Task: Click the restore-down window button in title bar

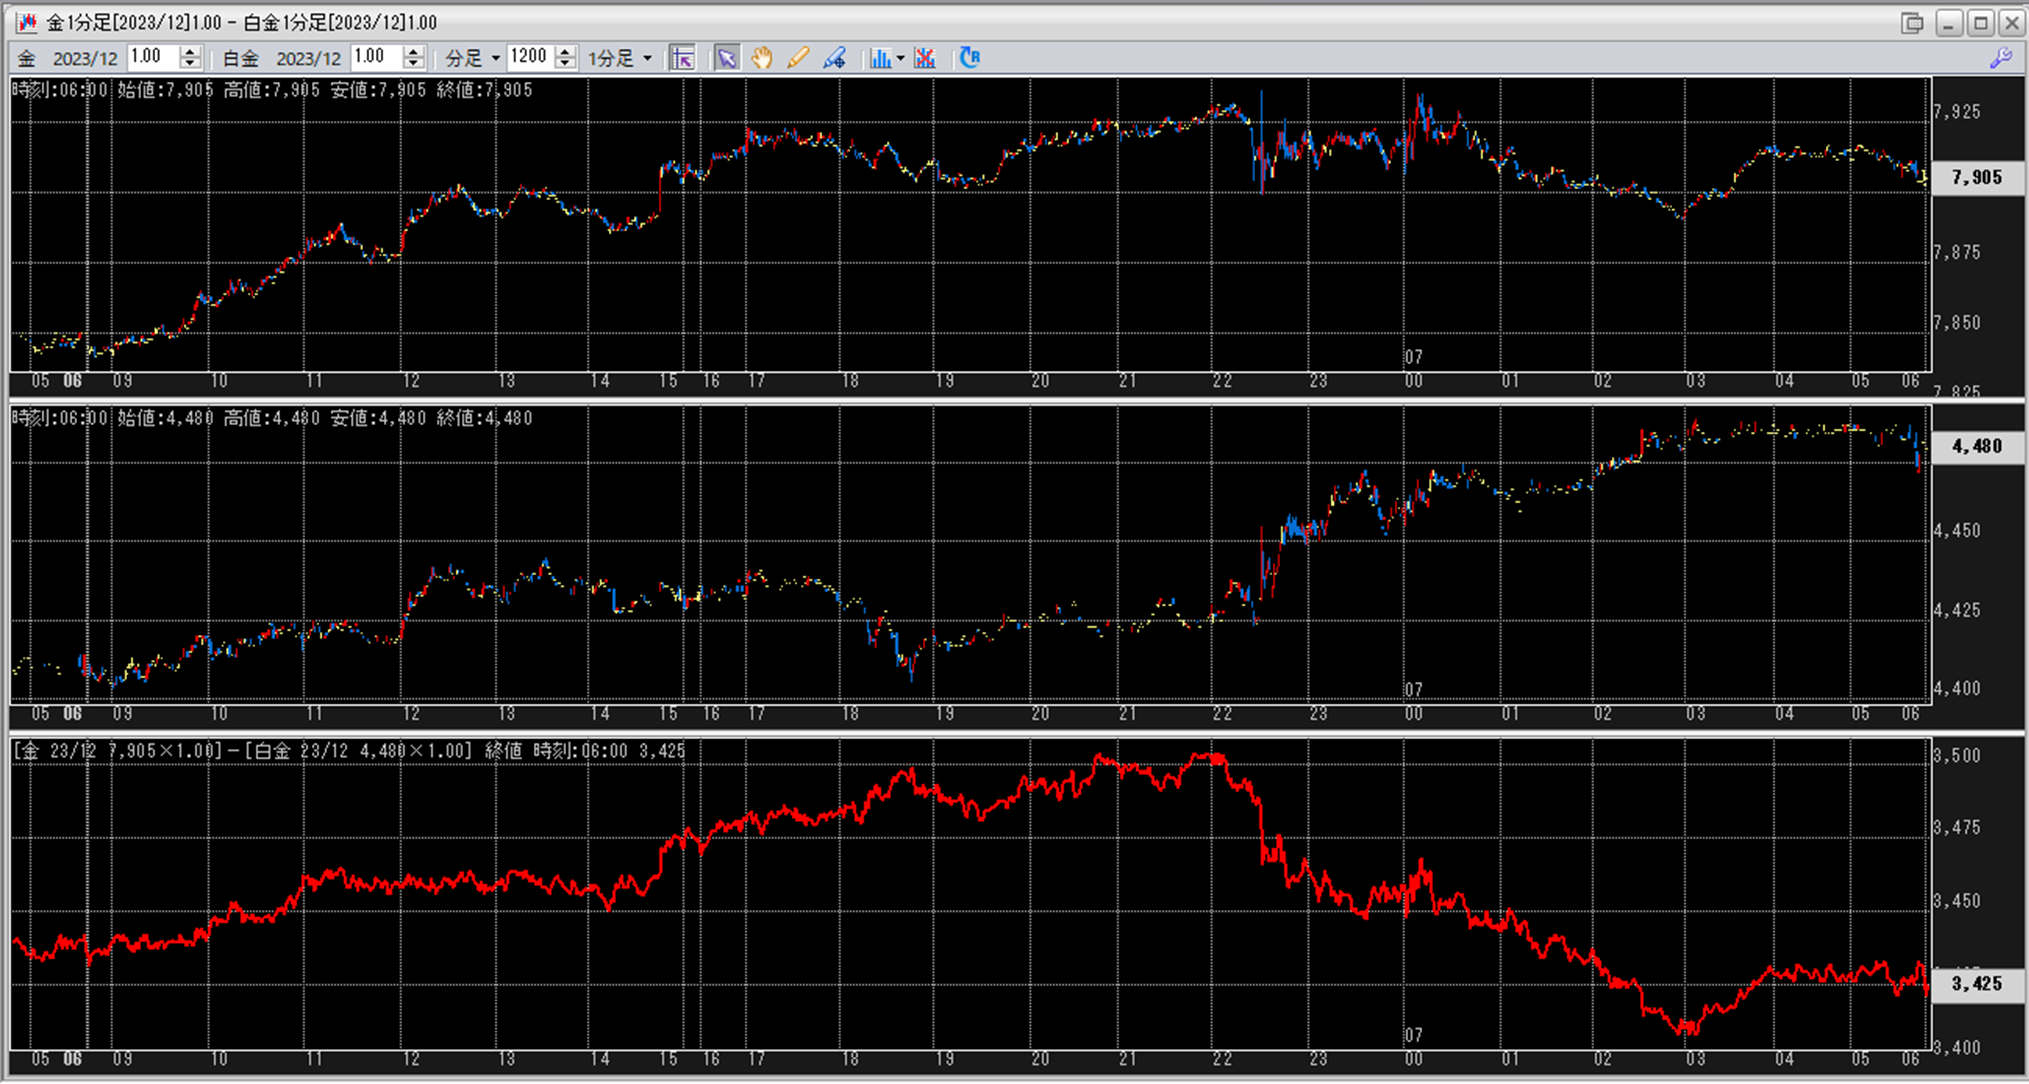Action: click(x=1912, y=22)
